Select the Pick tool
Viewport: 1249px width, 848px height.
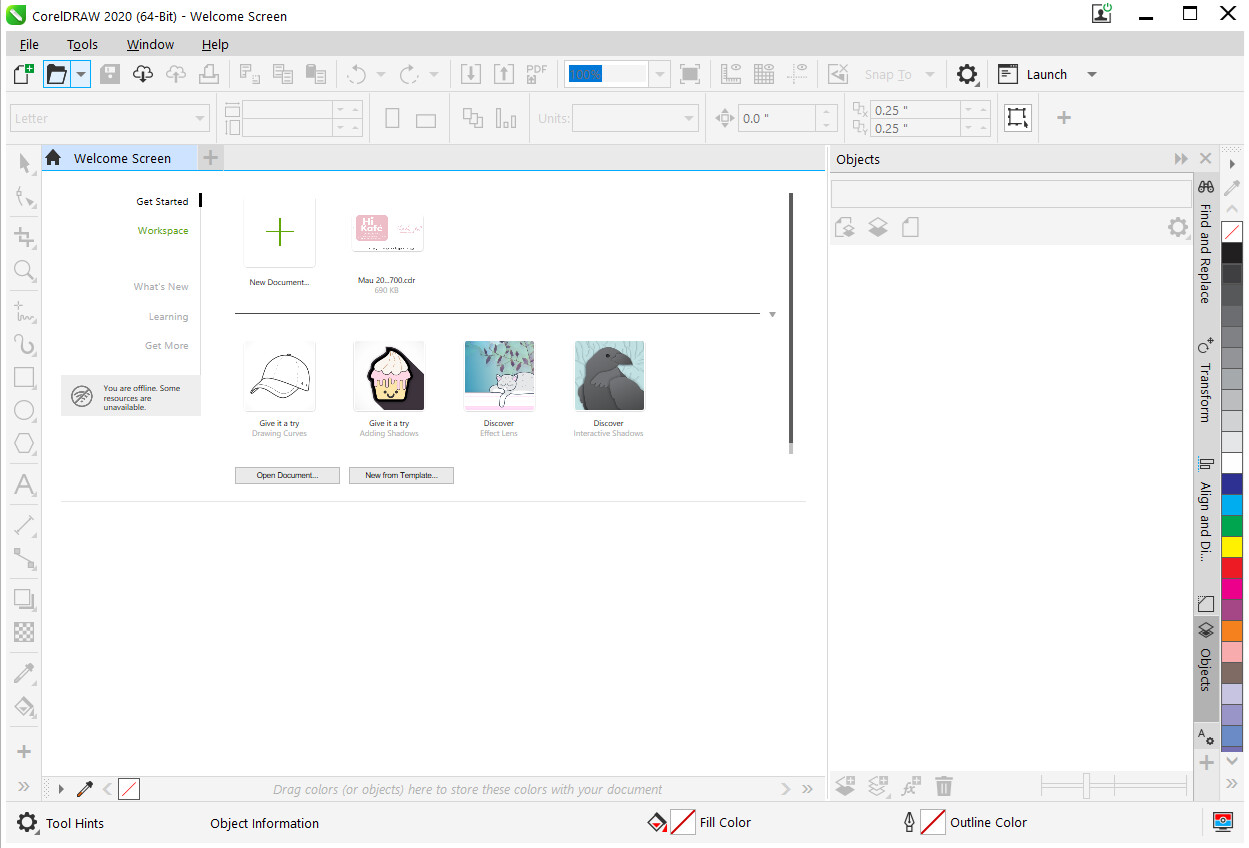pos(24,163)
